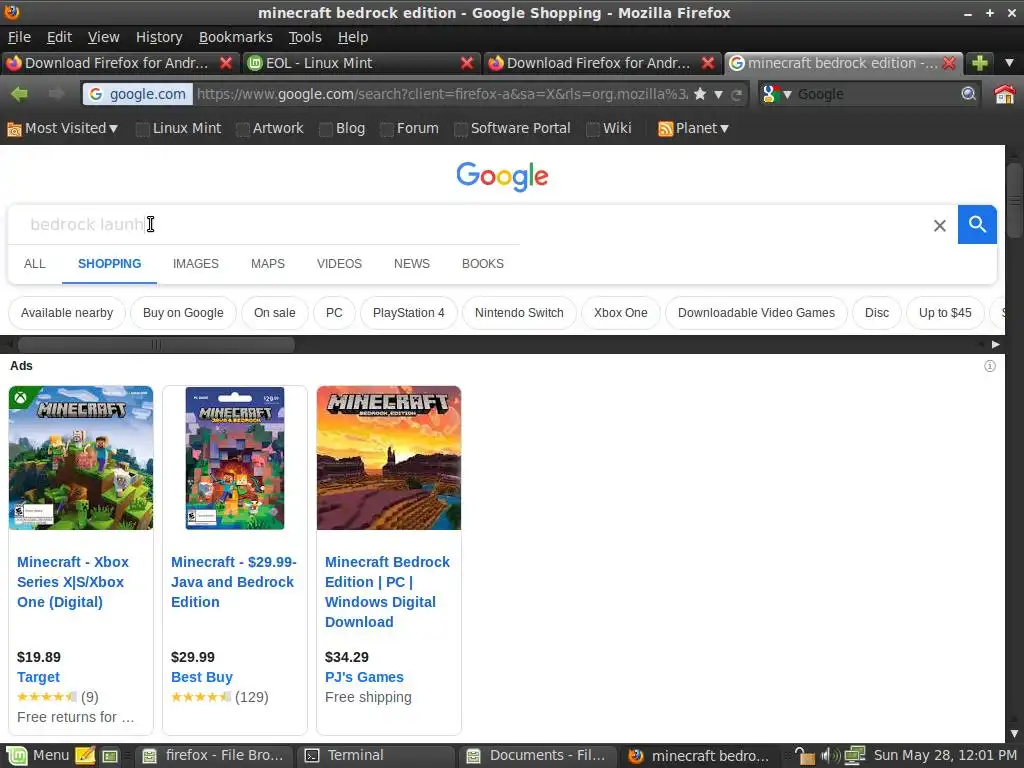Click the vertical scrollbar down arrow
The width and height of the screenshot is (1024, 768).
point(1014,734)
